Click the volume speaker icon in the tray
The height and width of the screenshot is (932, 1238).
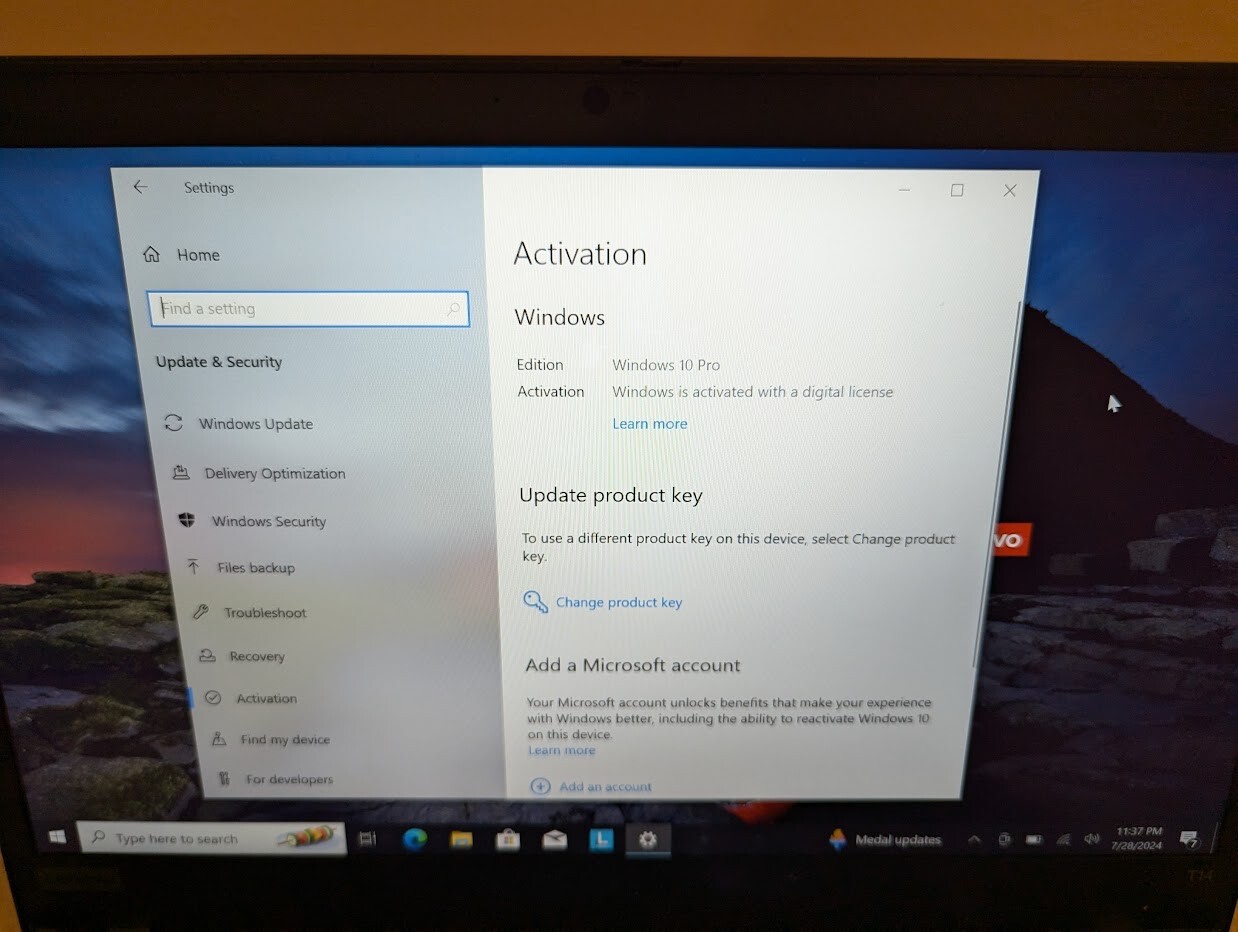(x=1092, y=839)
